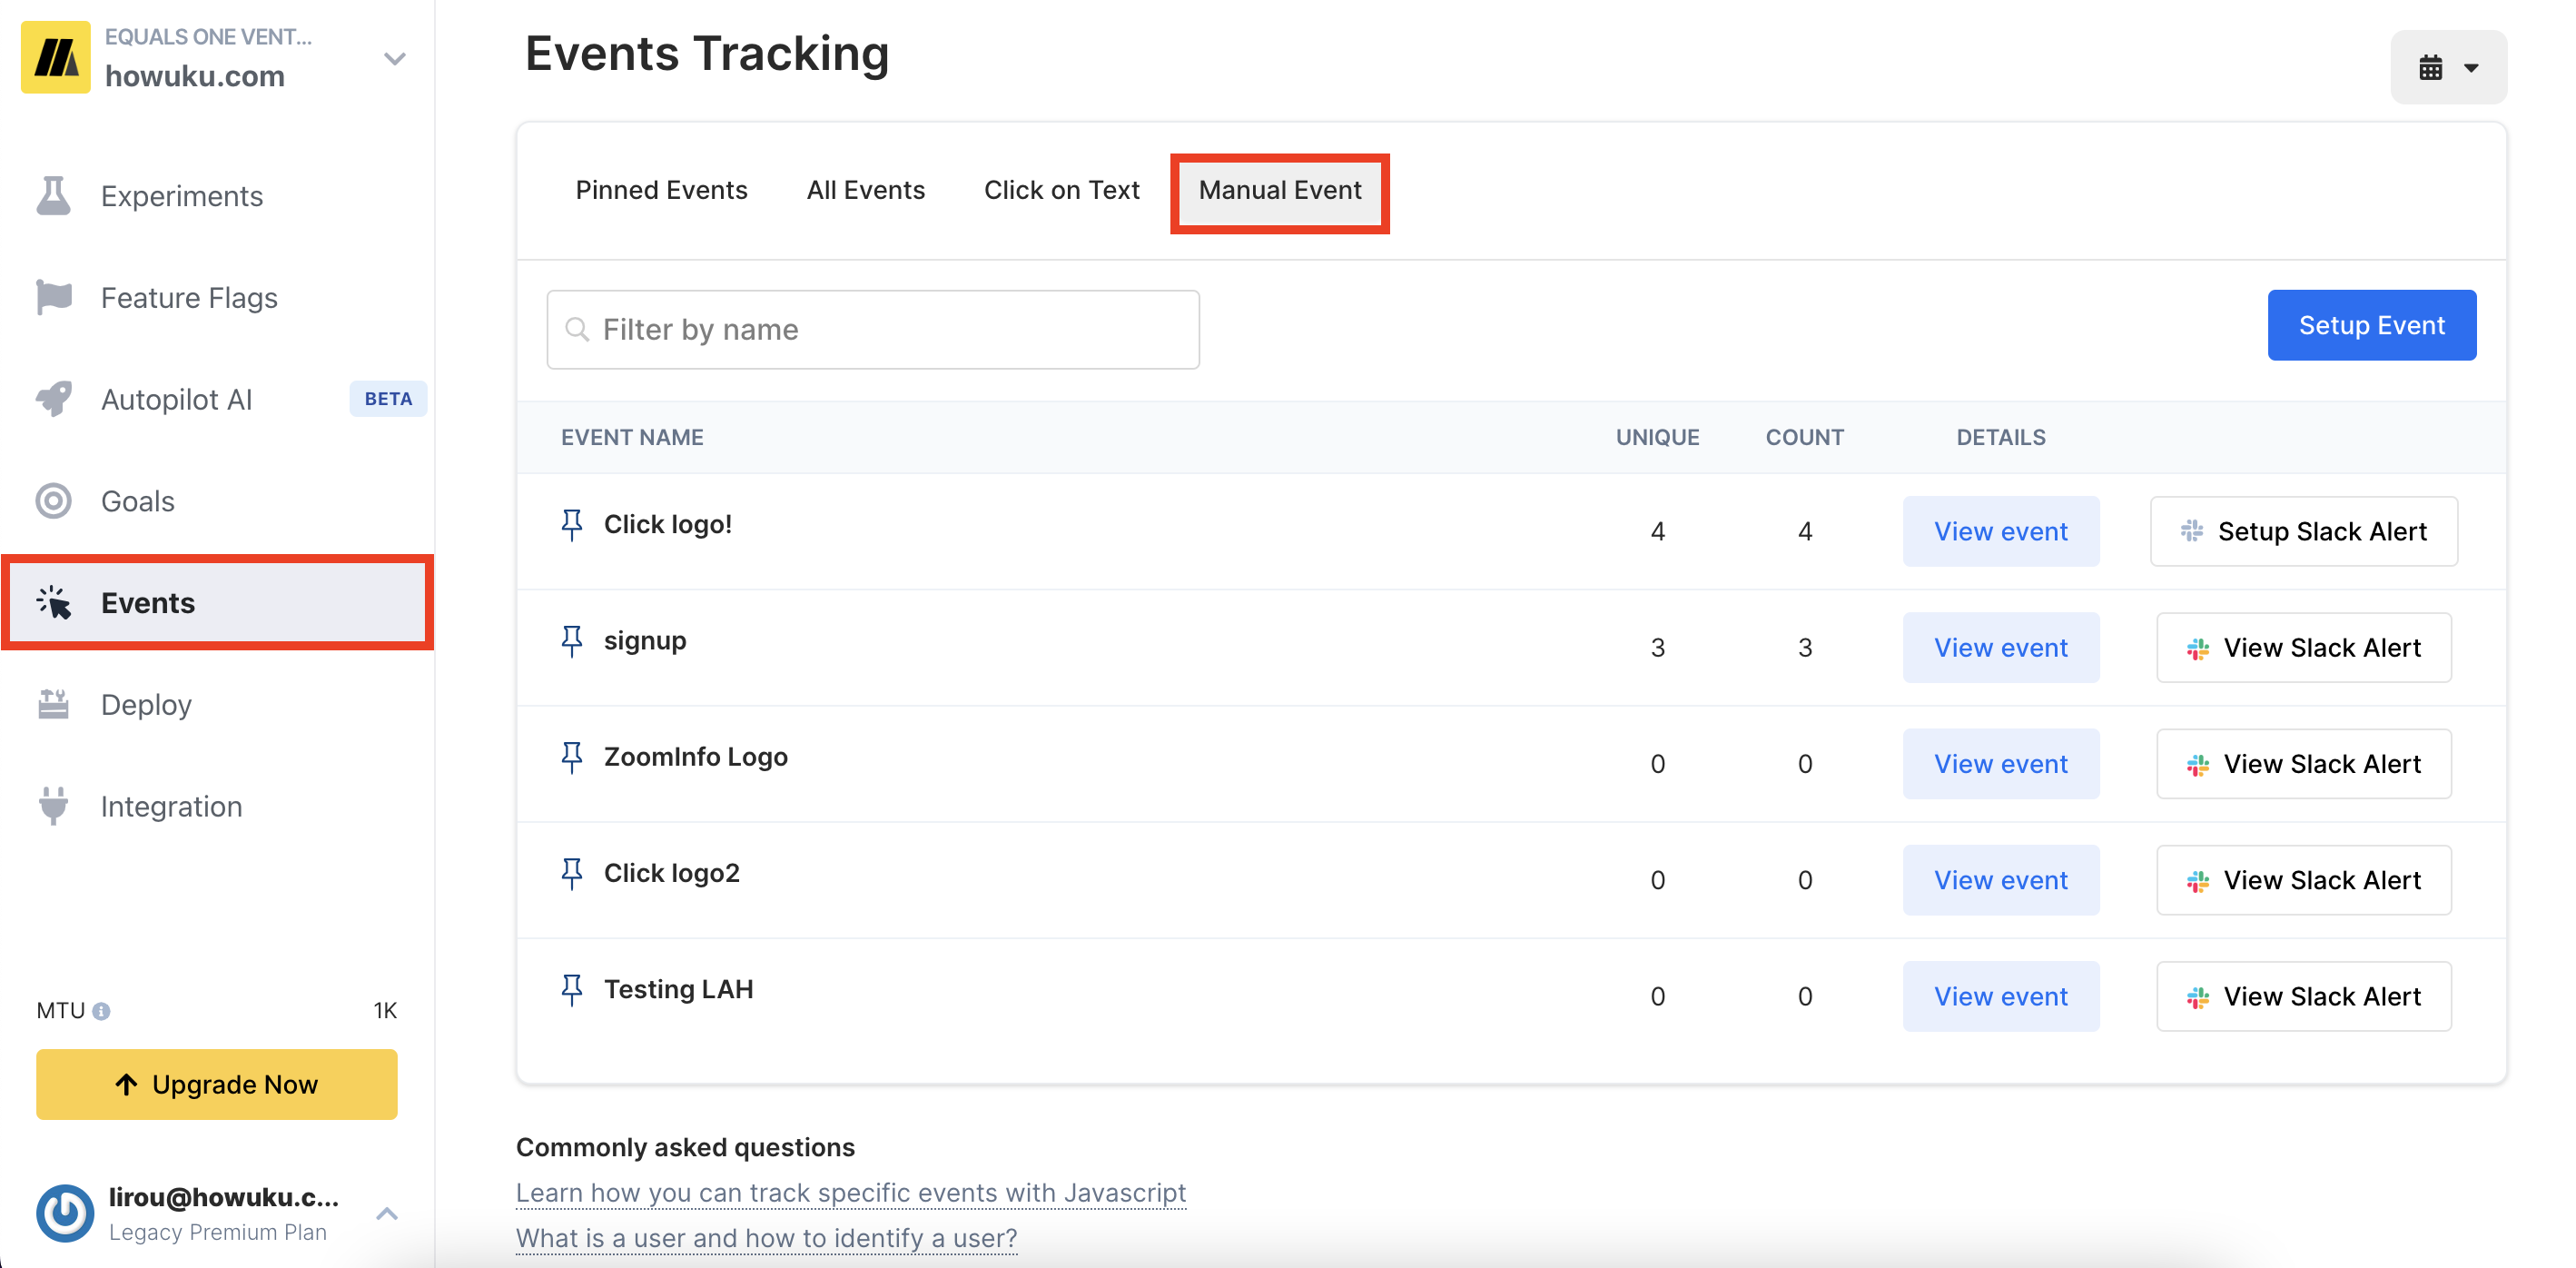This screenshot has height=1268, width=2576.
Task: Toggle pin for ZoomInfo Logo event
Action: point(572,757)
